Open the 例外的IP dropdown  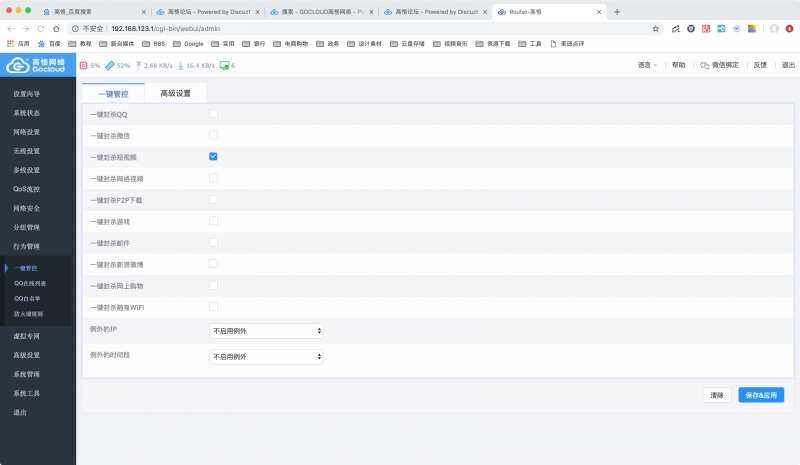tap(266, 331)
